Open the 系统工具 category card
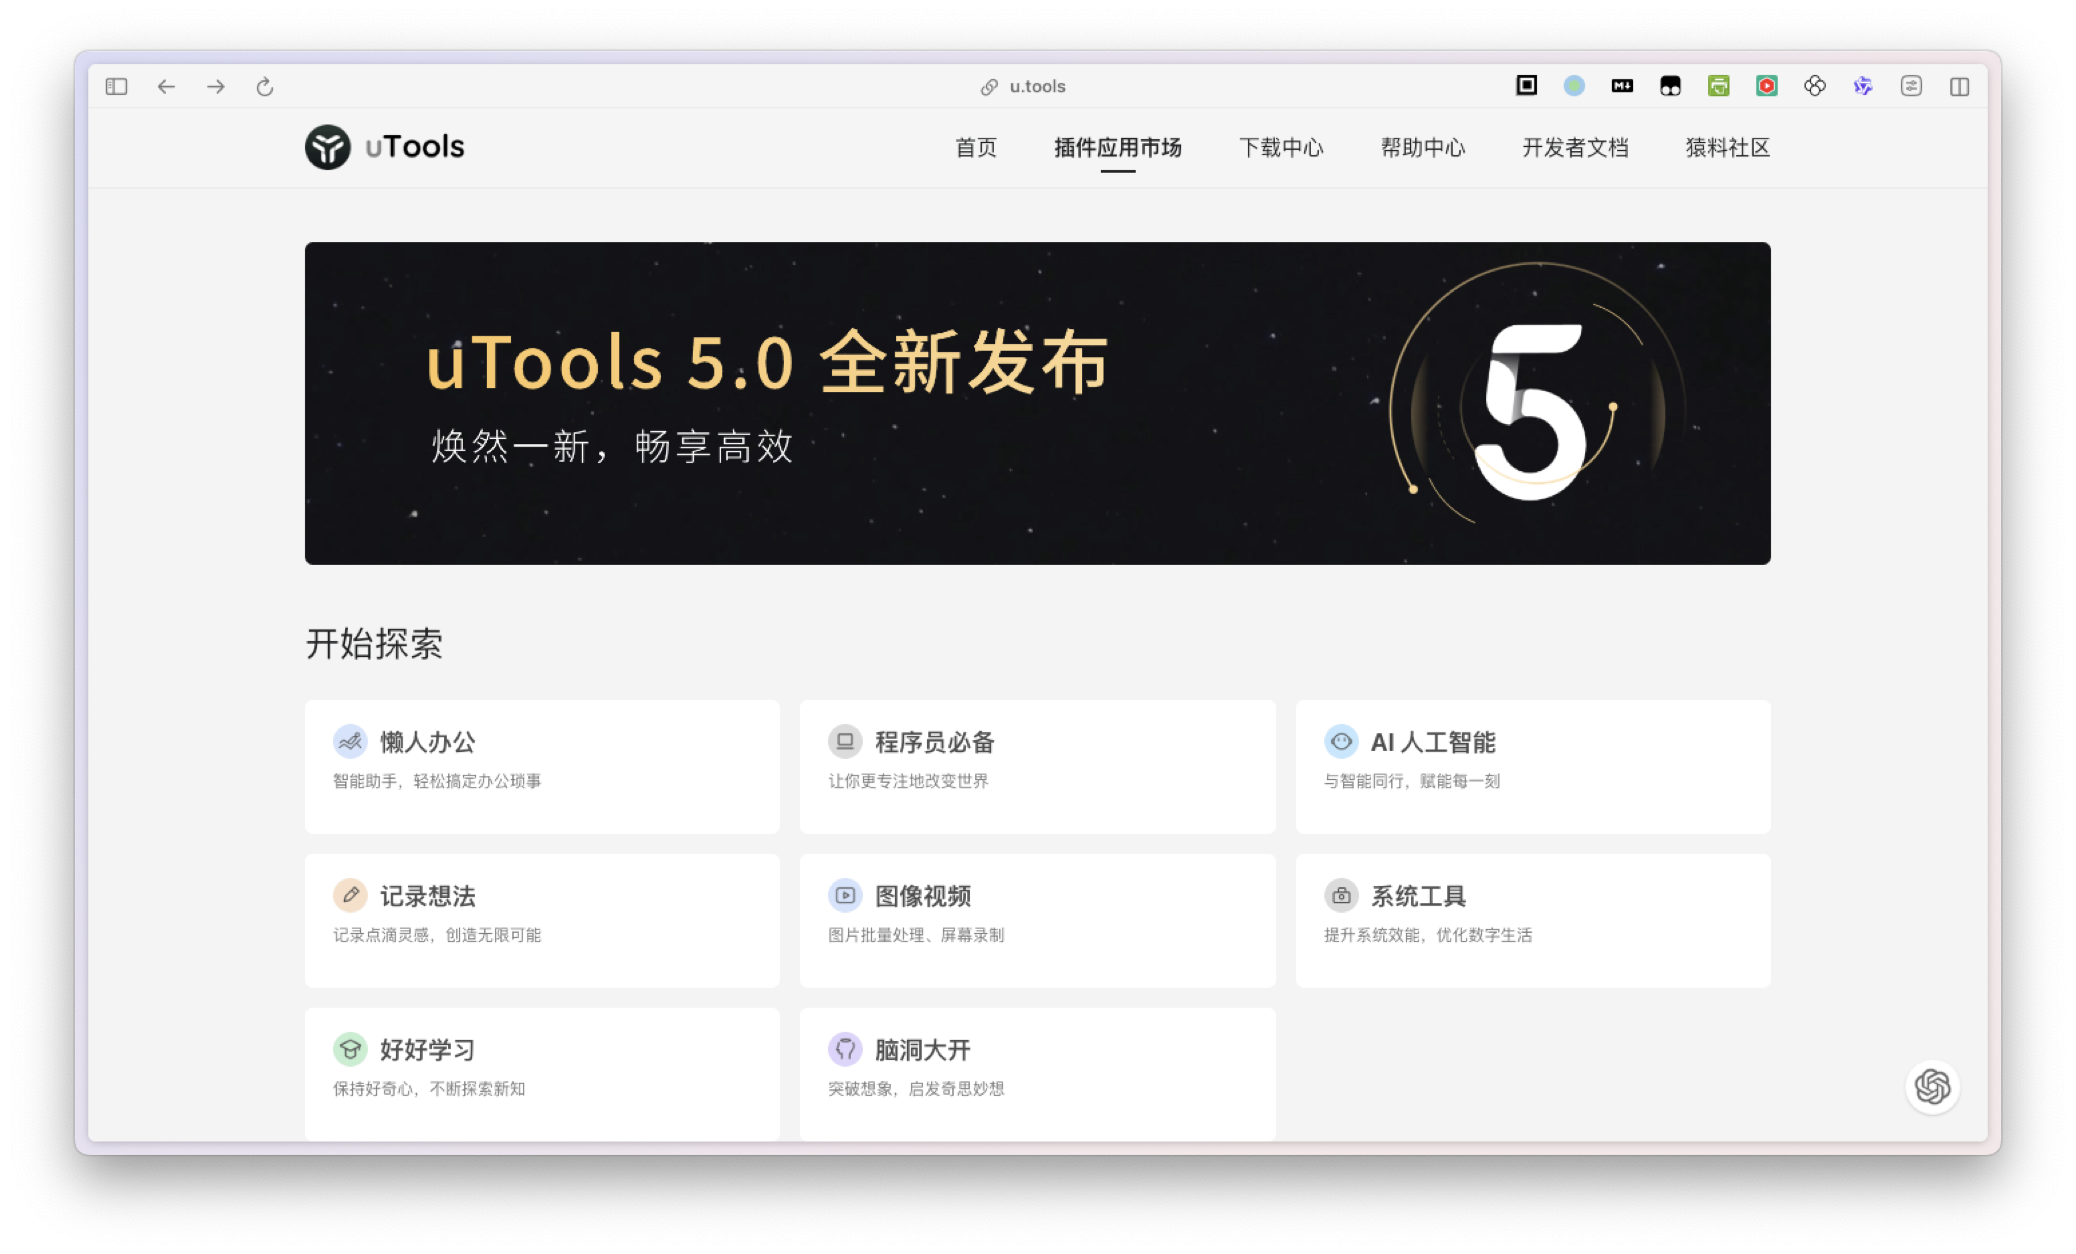Viewport: 2076px width, 1254px height. pos(1532,920)
